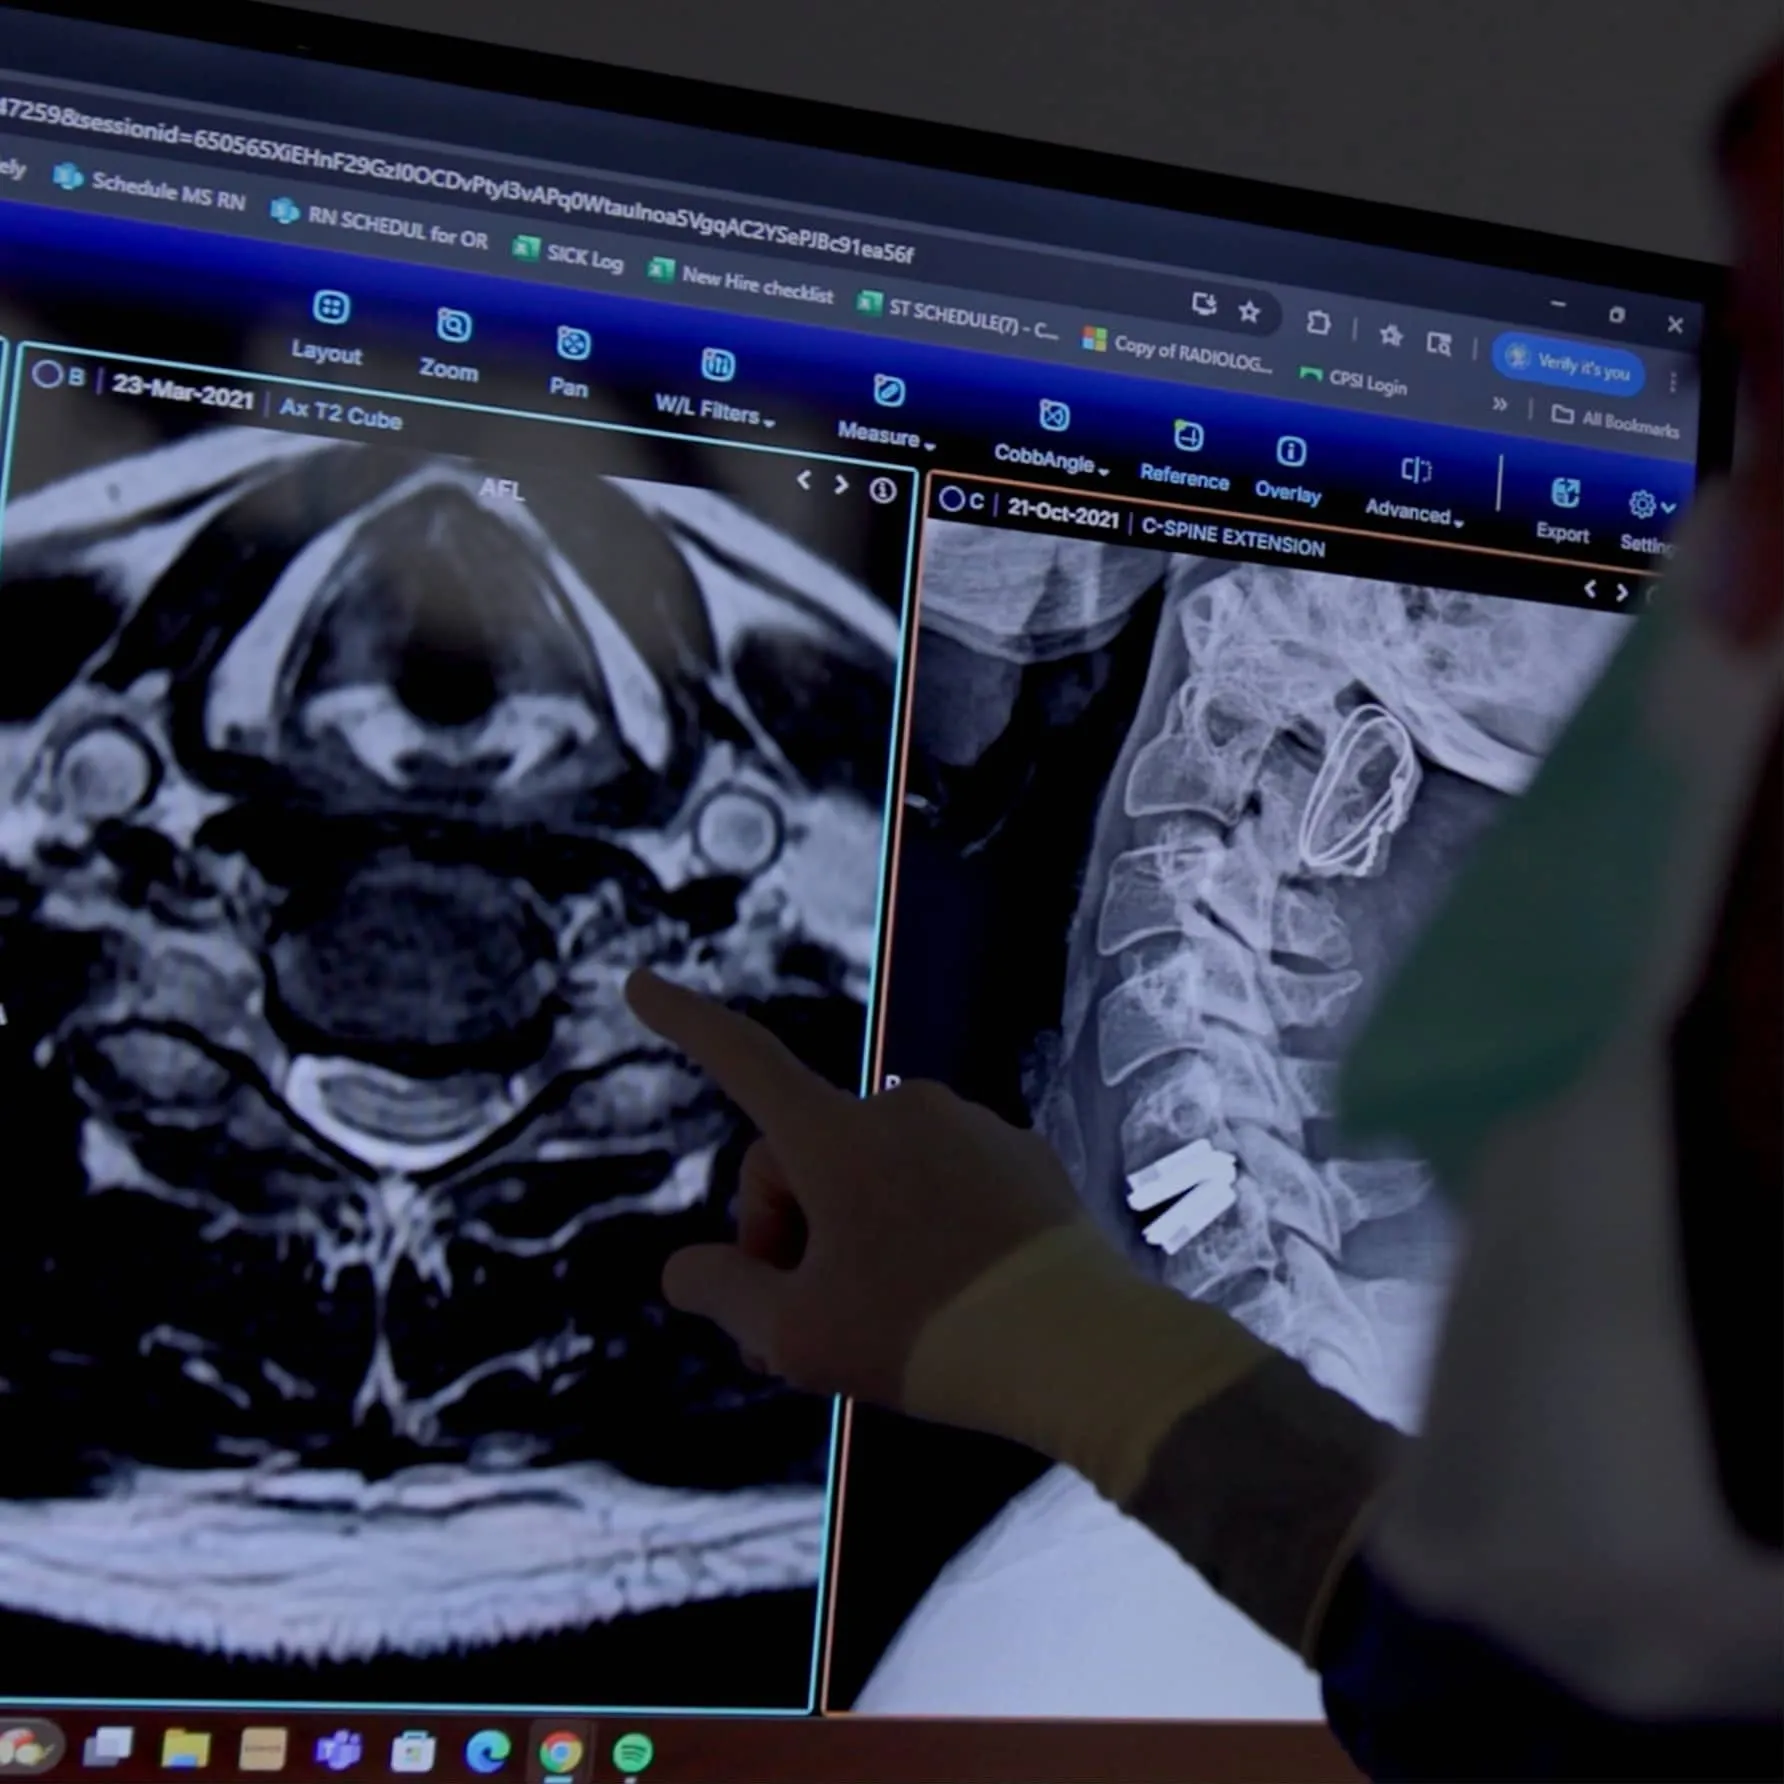Select the CobbAngle measurement tool
Image resolution: width=1784 pixels, height=1784 pixels.
1049,437
